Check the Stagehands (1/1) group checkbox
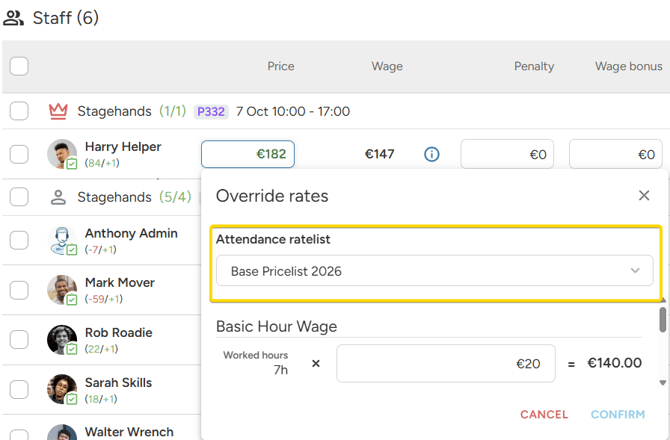Image resolution: width=670 pixels, height=440 pixels. [x=19, y=111]
